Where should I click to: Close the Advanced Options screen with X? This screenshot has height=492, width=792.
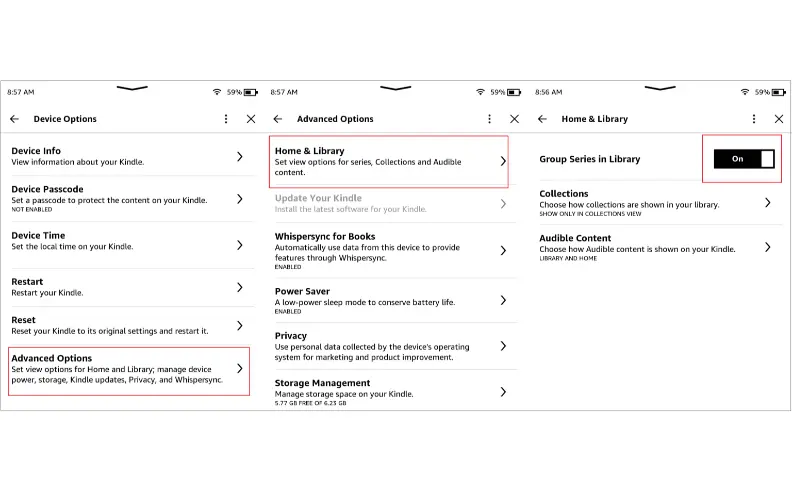(x=514, y=119)
